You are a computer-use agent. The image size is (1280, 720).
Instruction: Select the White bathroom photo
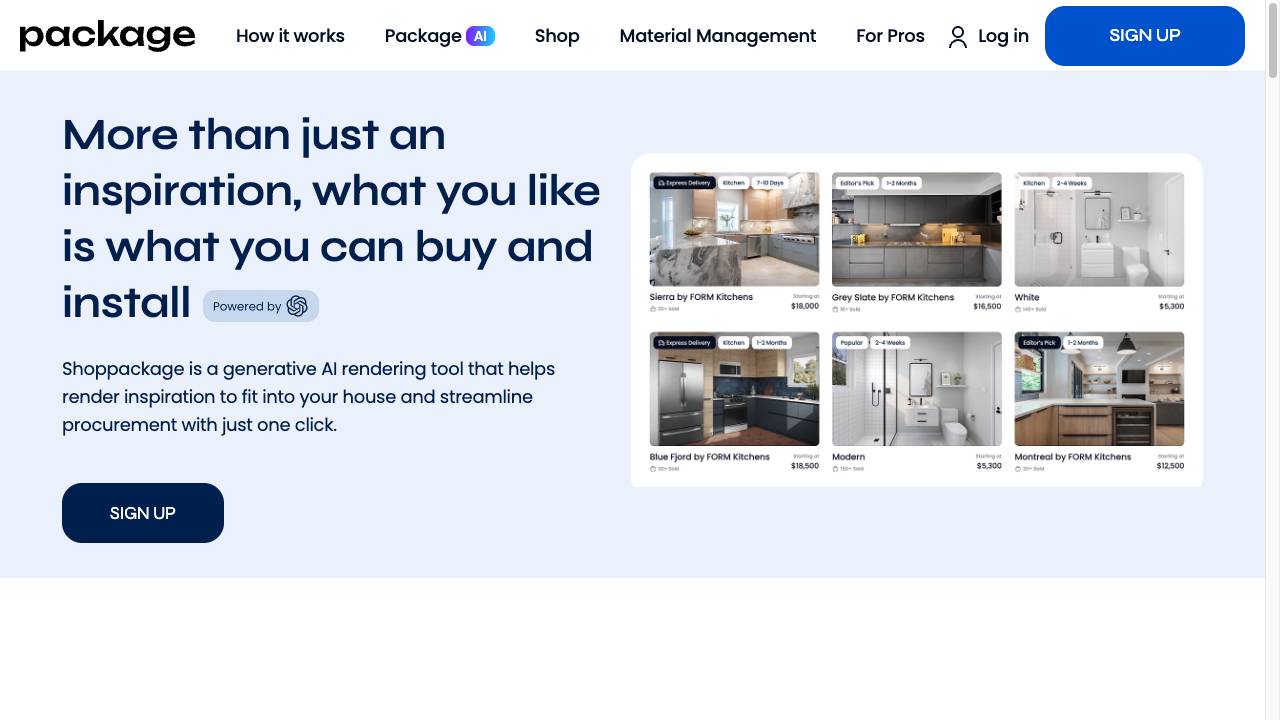pyautogui.click(x=1099, y=229)
